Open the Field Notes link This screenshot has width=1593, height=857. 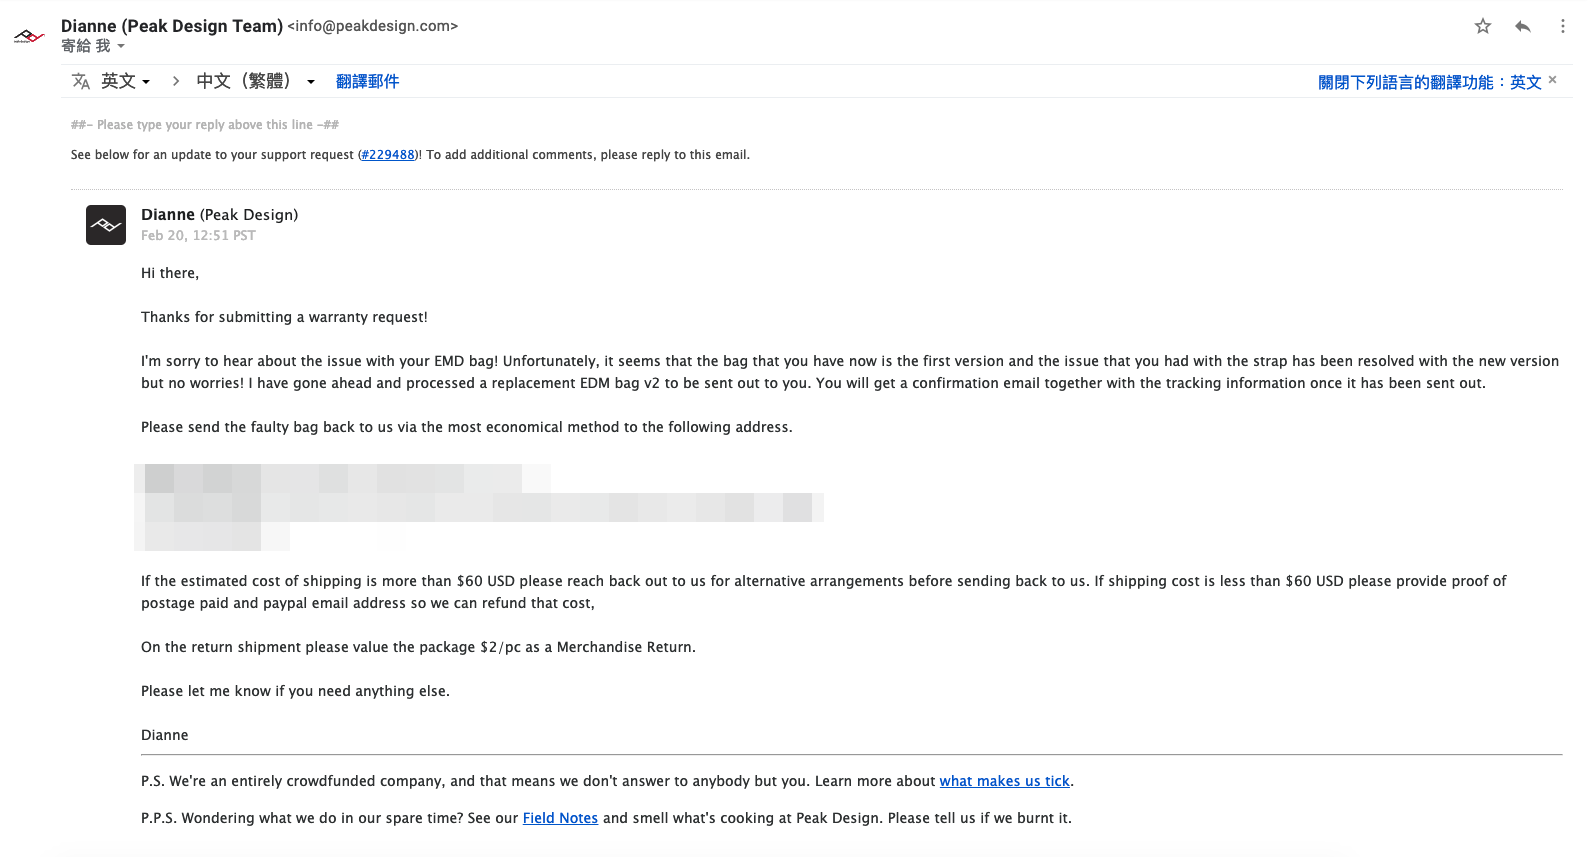click(560, 818)
